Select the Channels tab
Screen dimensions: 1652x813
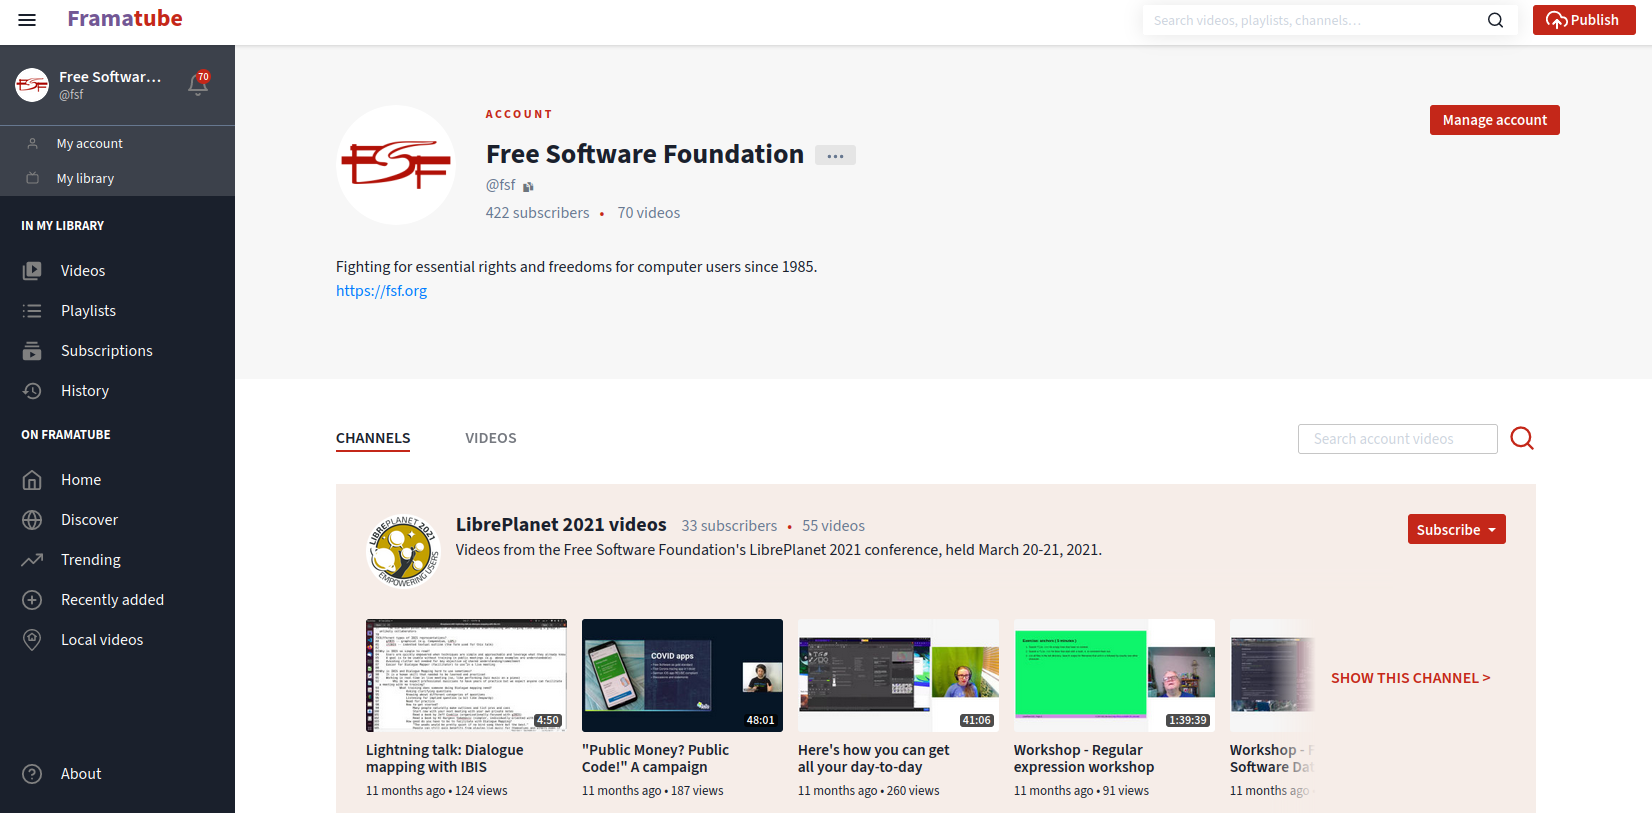tap(373, 438)
